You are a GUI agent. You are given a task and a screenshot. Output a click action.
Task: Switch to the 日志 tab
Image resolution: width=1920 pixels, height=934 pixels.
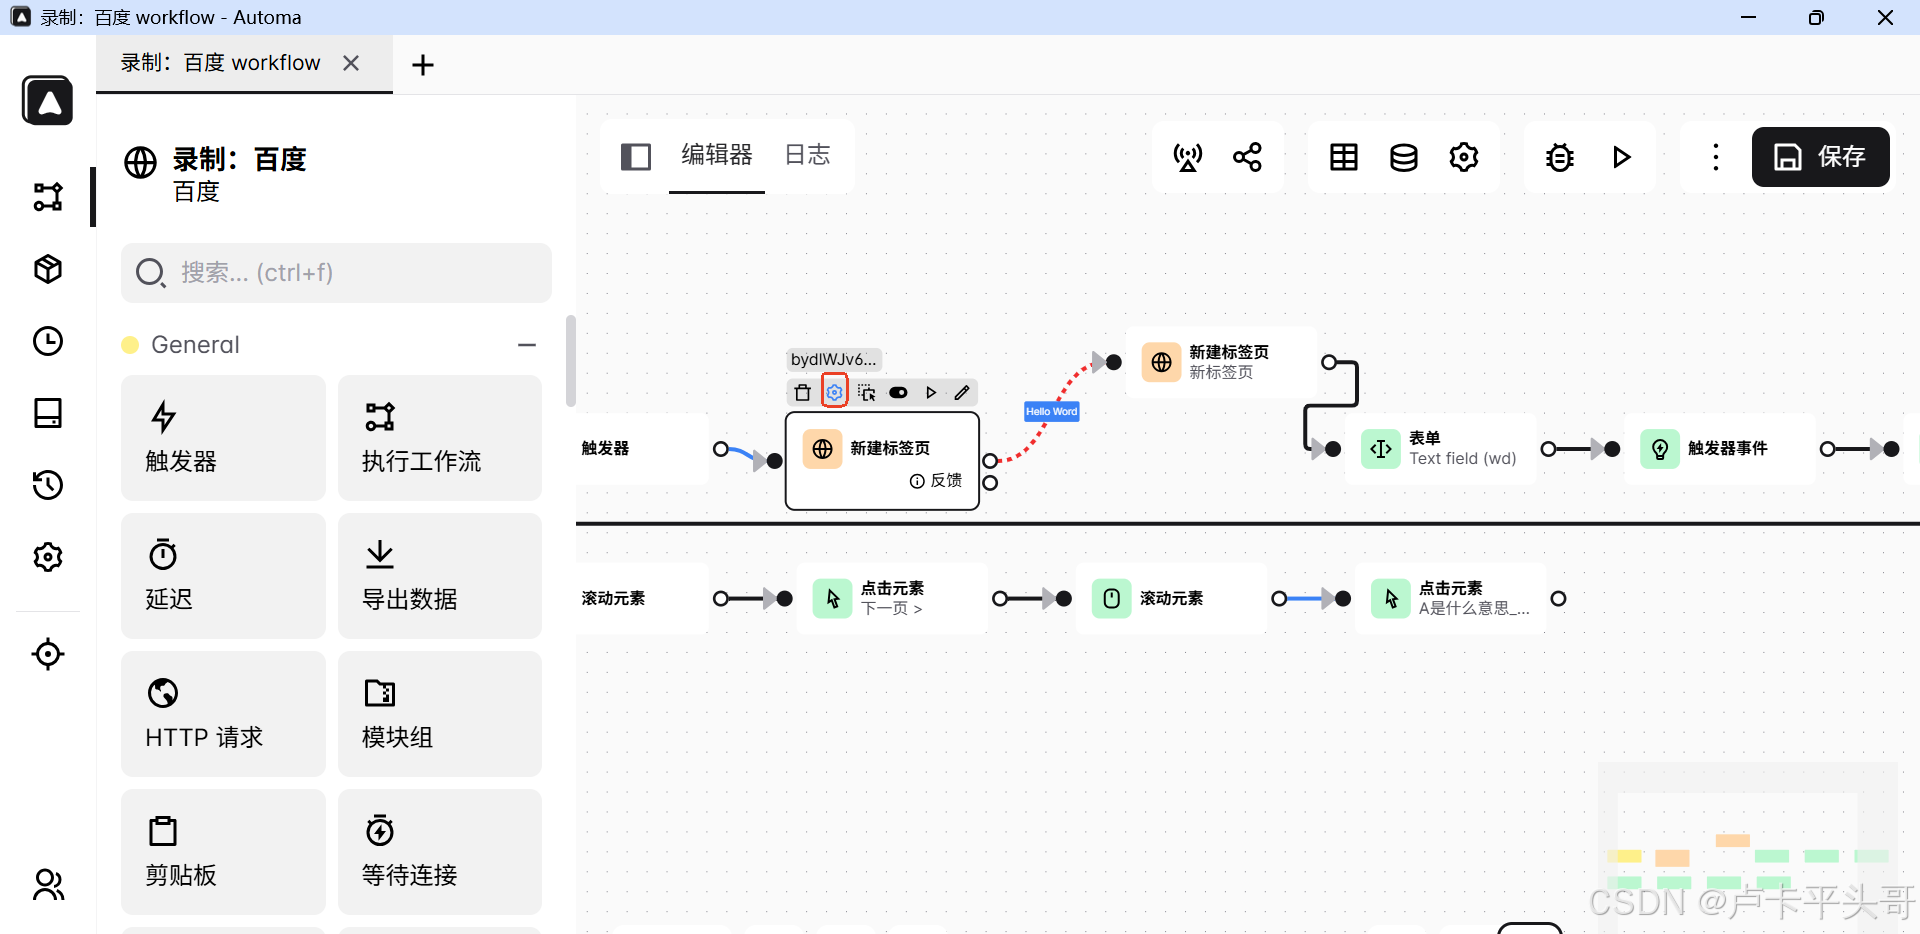(x=807, y=155)
